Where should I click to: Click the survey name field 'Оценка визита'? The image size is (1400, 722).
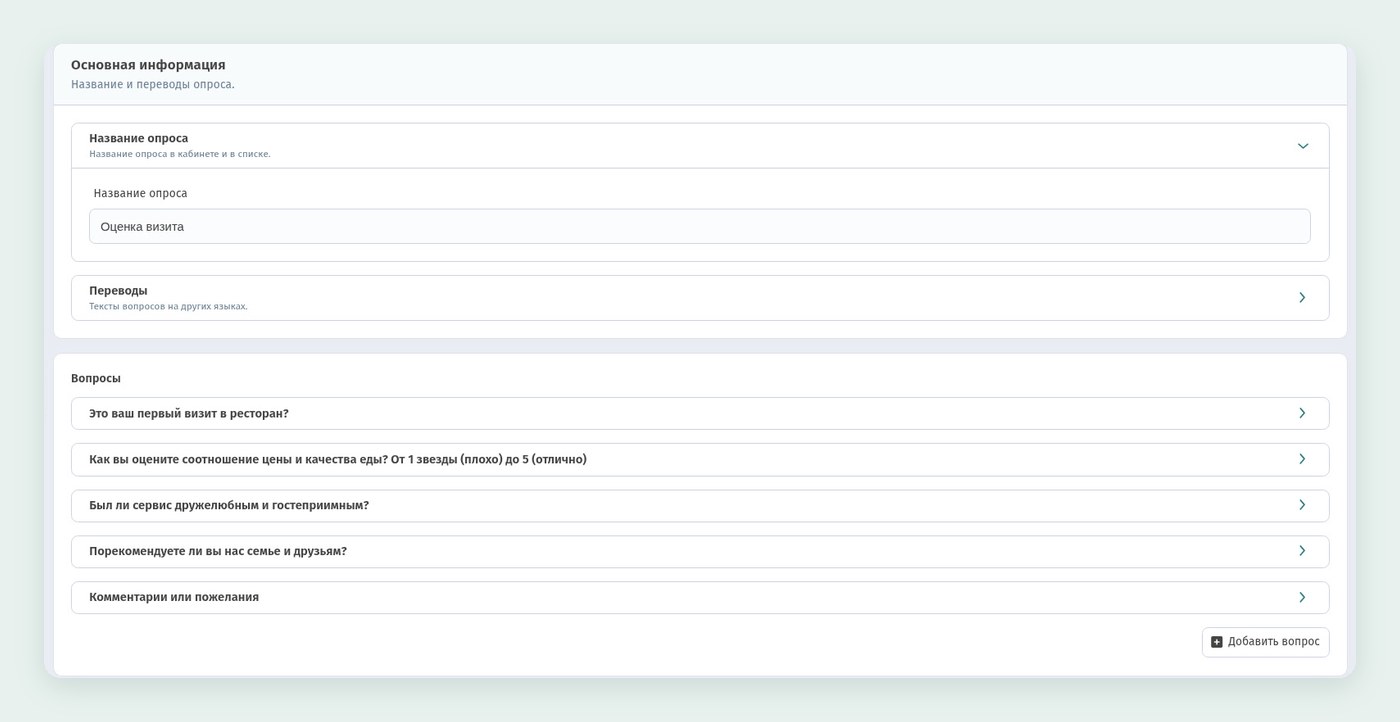700,226
